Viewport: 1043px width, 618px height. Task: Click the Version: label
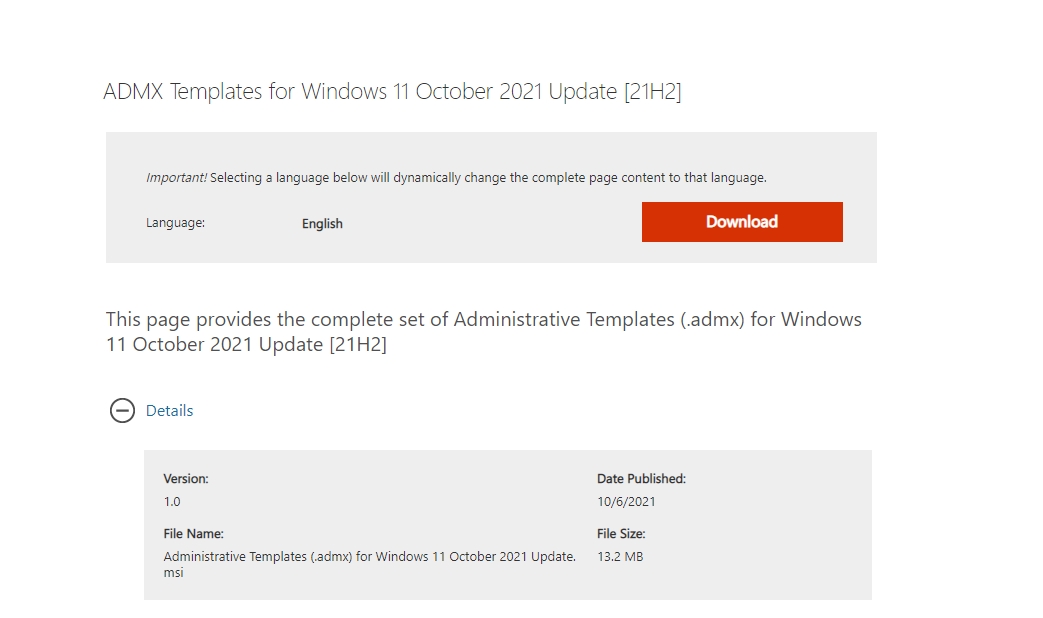186,478
